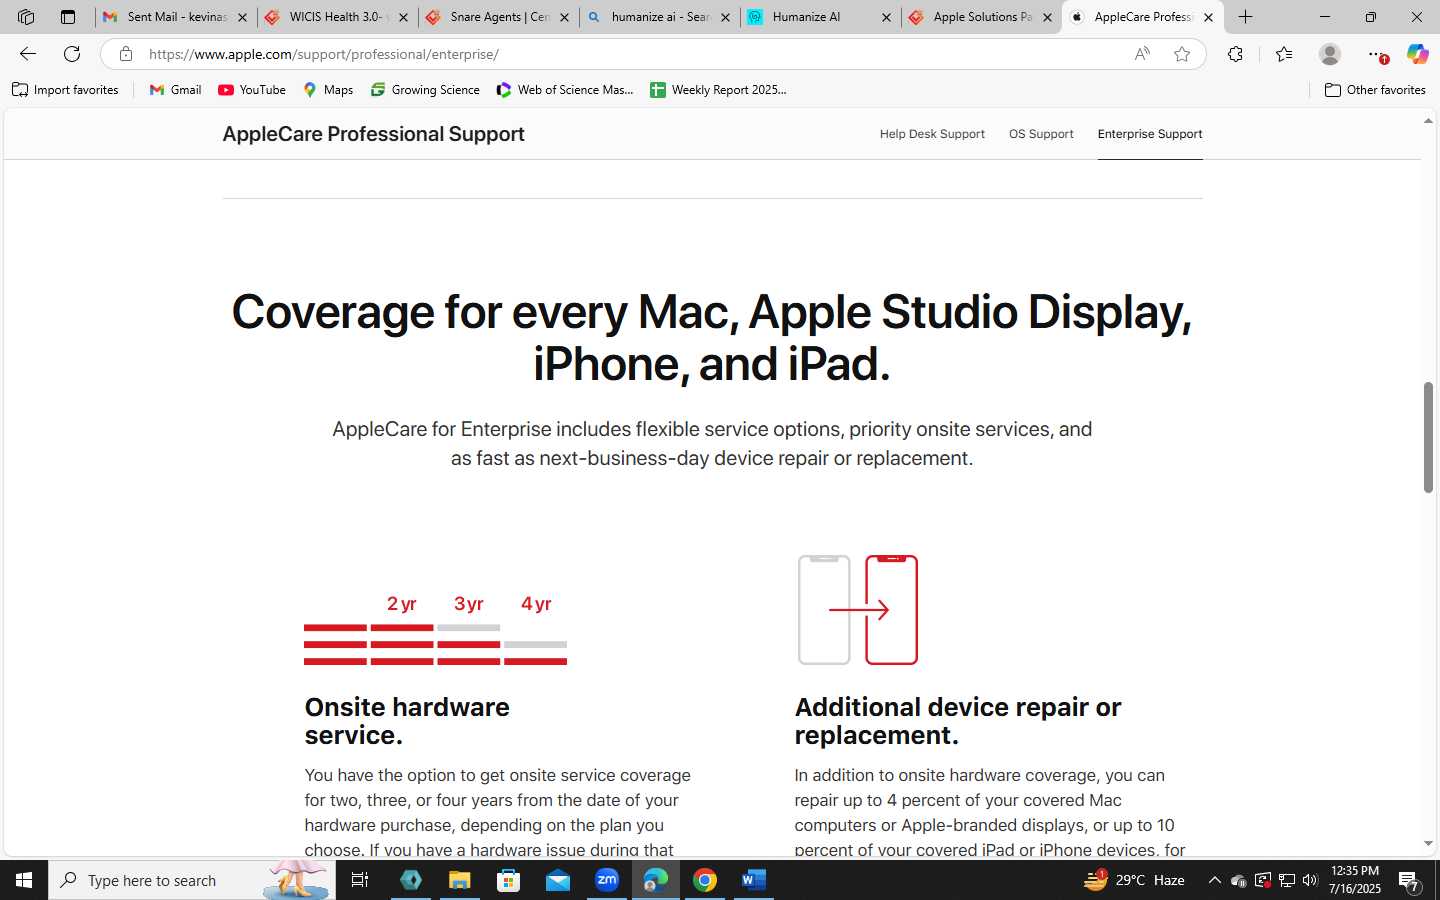Expand the Other favorites folder

[1375, 90]
